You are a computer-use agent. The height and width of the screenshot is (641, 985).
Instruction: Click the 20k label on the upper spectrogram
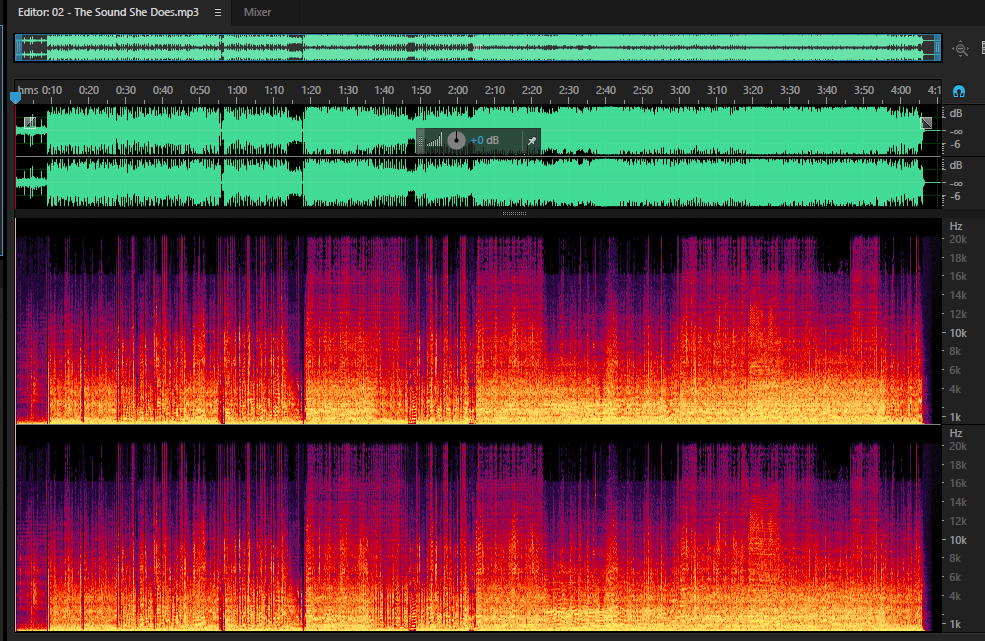(958, 239)
